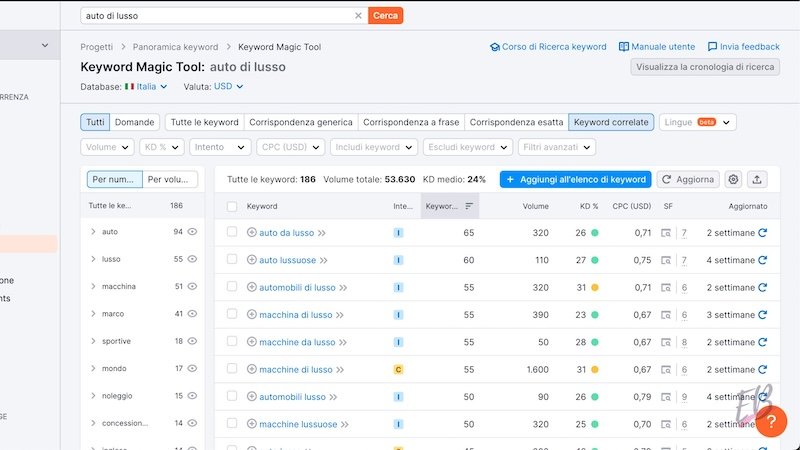Go to Panoramica keyword breadcrumb
The image size is (800, 450).
tap(176, 47)
